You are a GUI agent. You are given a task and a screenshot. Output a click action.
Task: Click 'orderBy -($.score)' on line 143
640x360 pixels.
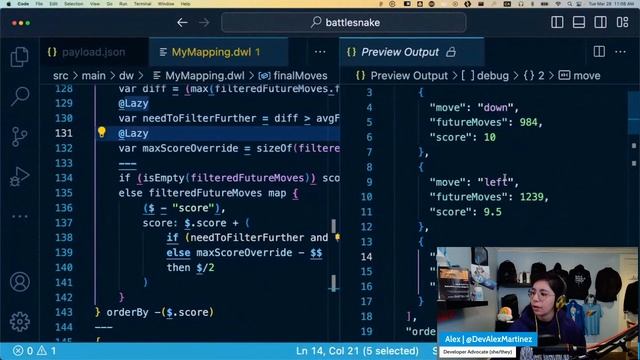click(160, 312)
